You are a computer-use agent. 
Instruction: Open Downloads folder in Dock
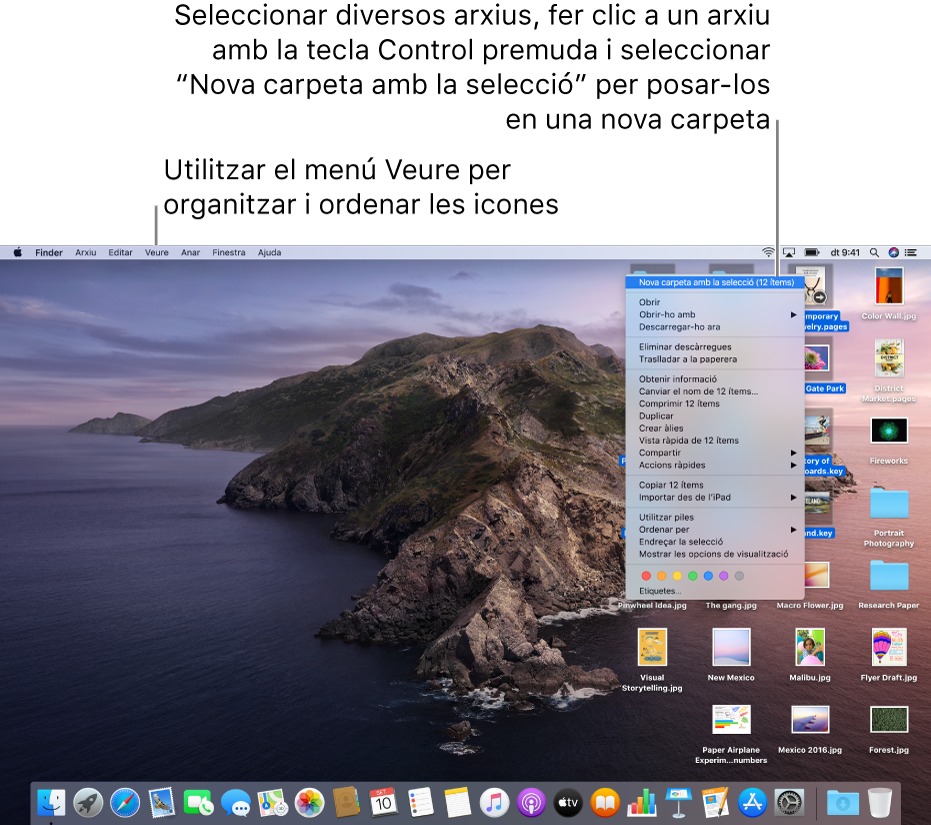(x=843, y=802)
